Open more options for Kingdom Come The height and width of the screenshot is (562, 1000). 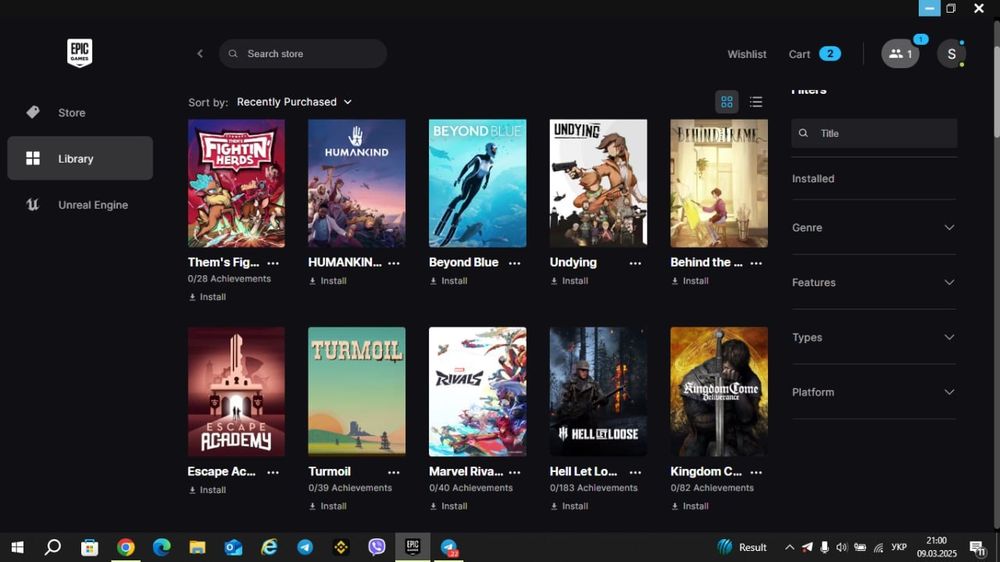756,472
